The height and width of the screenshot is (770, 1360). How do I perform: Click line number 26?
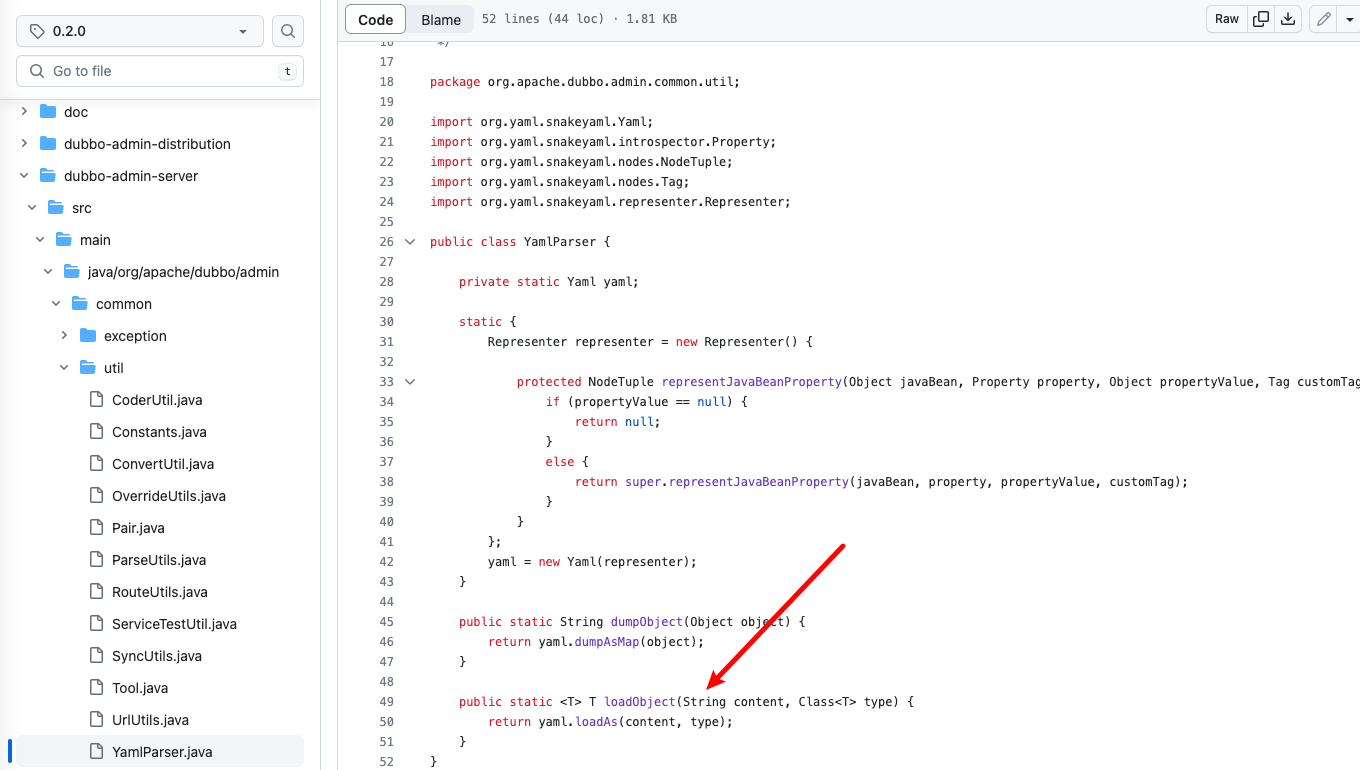click(387, 242)
